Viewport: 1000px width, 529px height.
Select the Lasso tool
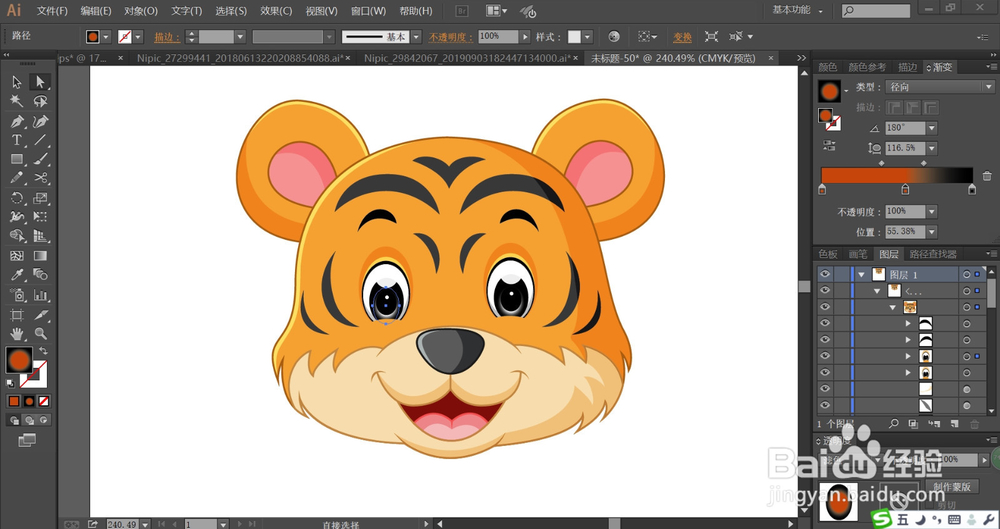click(x=40, y=101)
